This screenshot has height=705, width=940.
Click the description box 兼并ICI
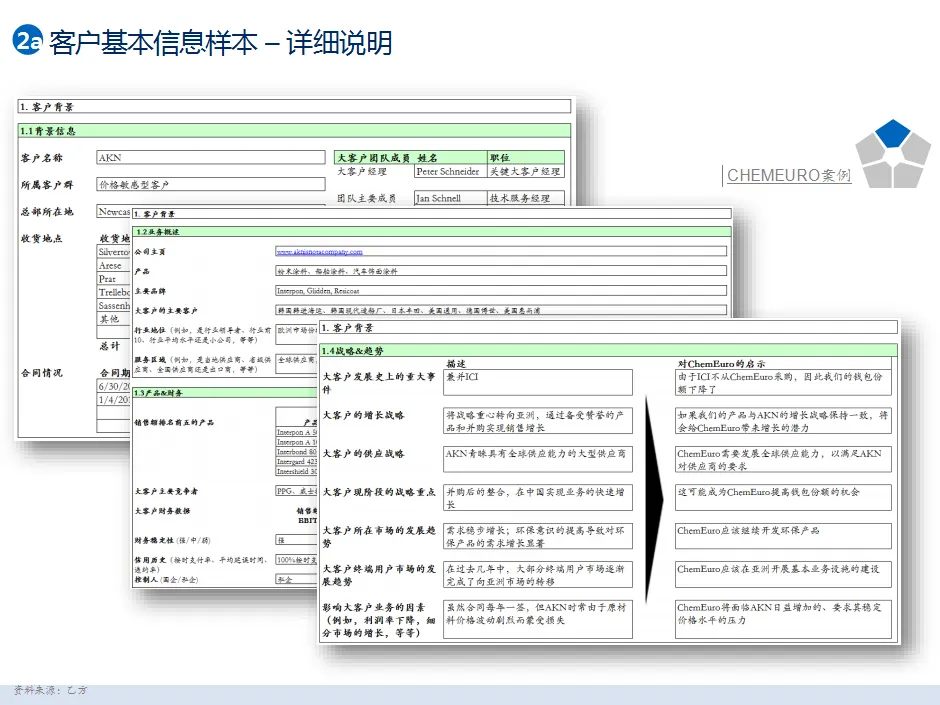(x=538, y=382)
